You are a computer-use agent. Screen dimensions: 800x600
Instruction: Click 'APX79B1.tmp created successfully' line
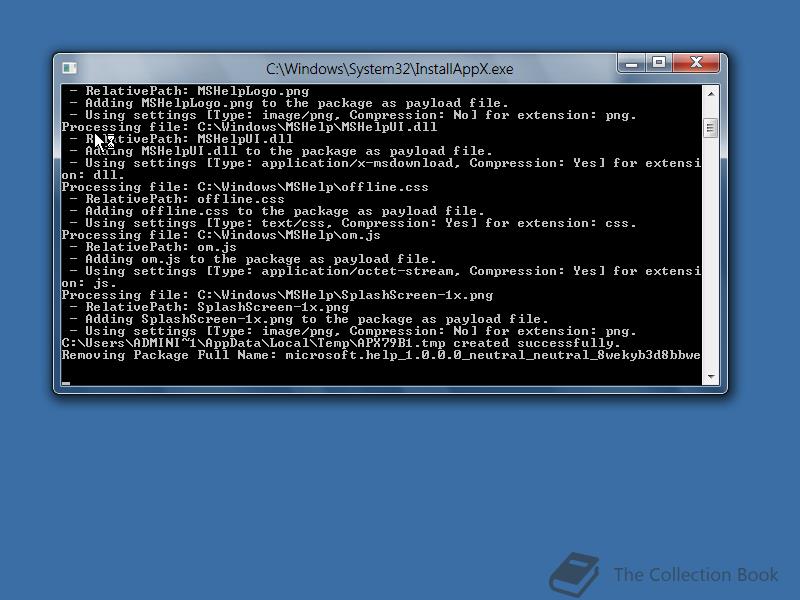click(341, 343)
